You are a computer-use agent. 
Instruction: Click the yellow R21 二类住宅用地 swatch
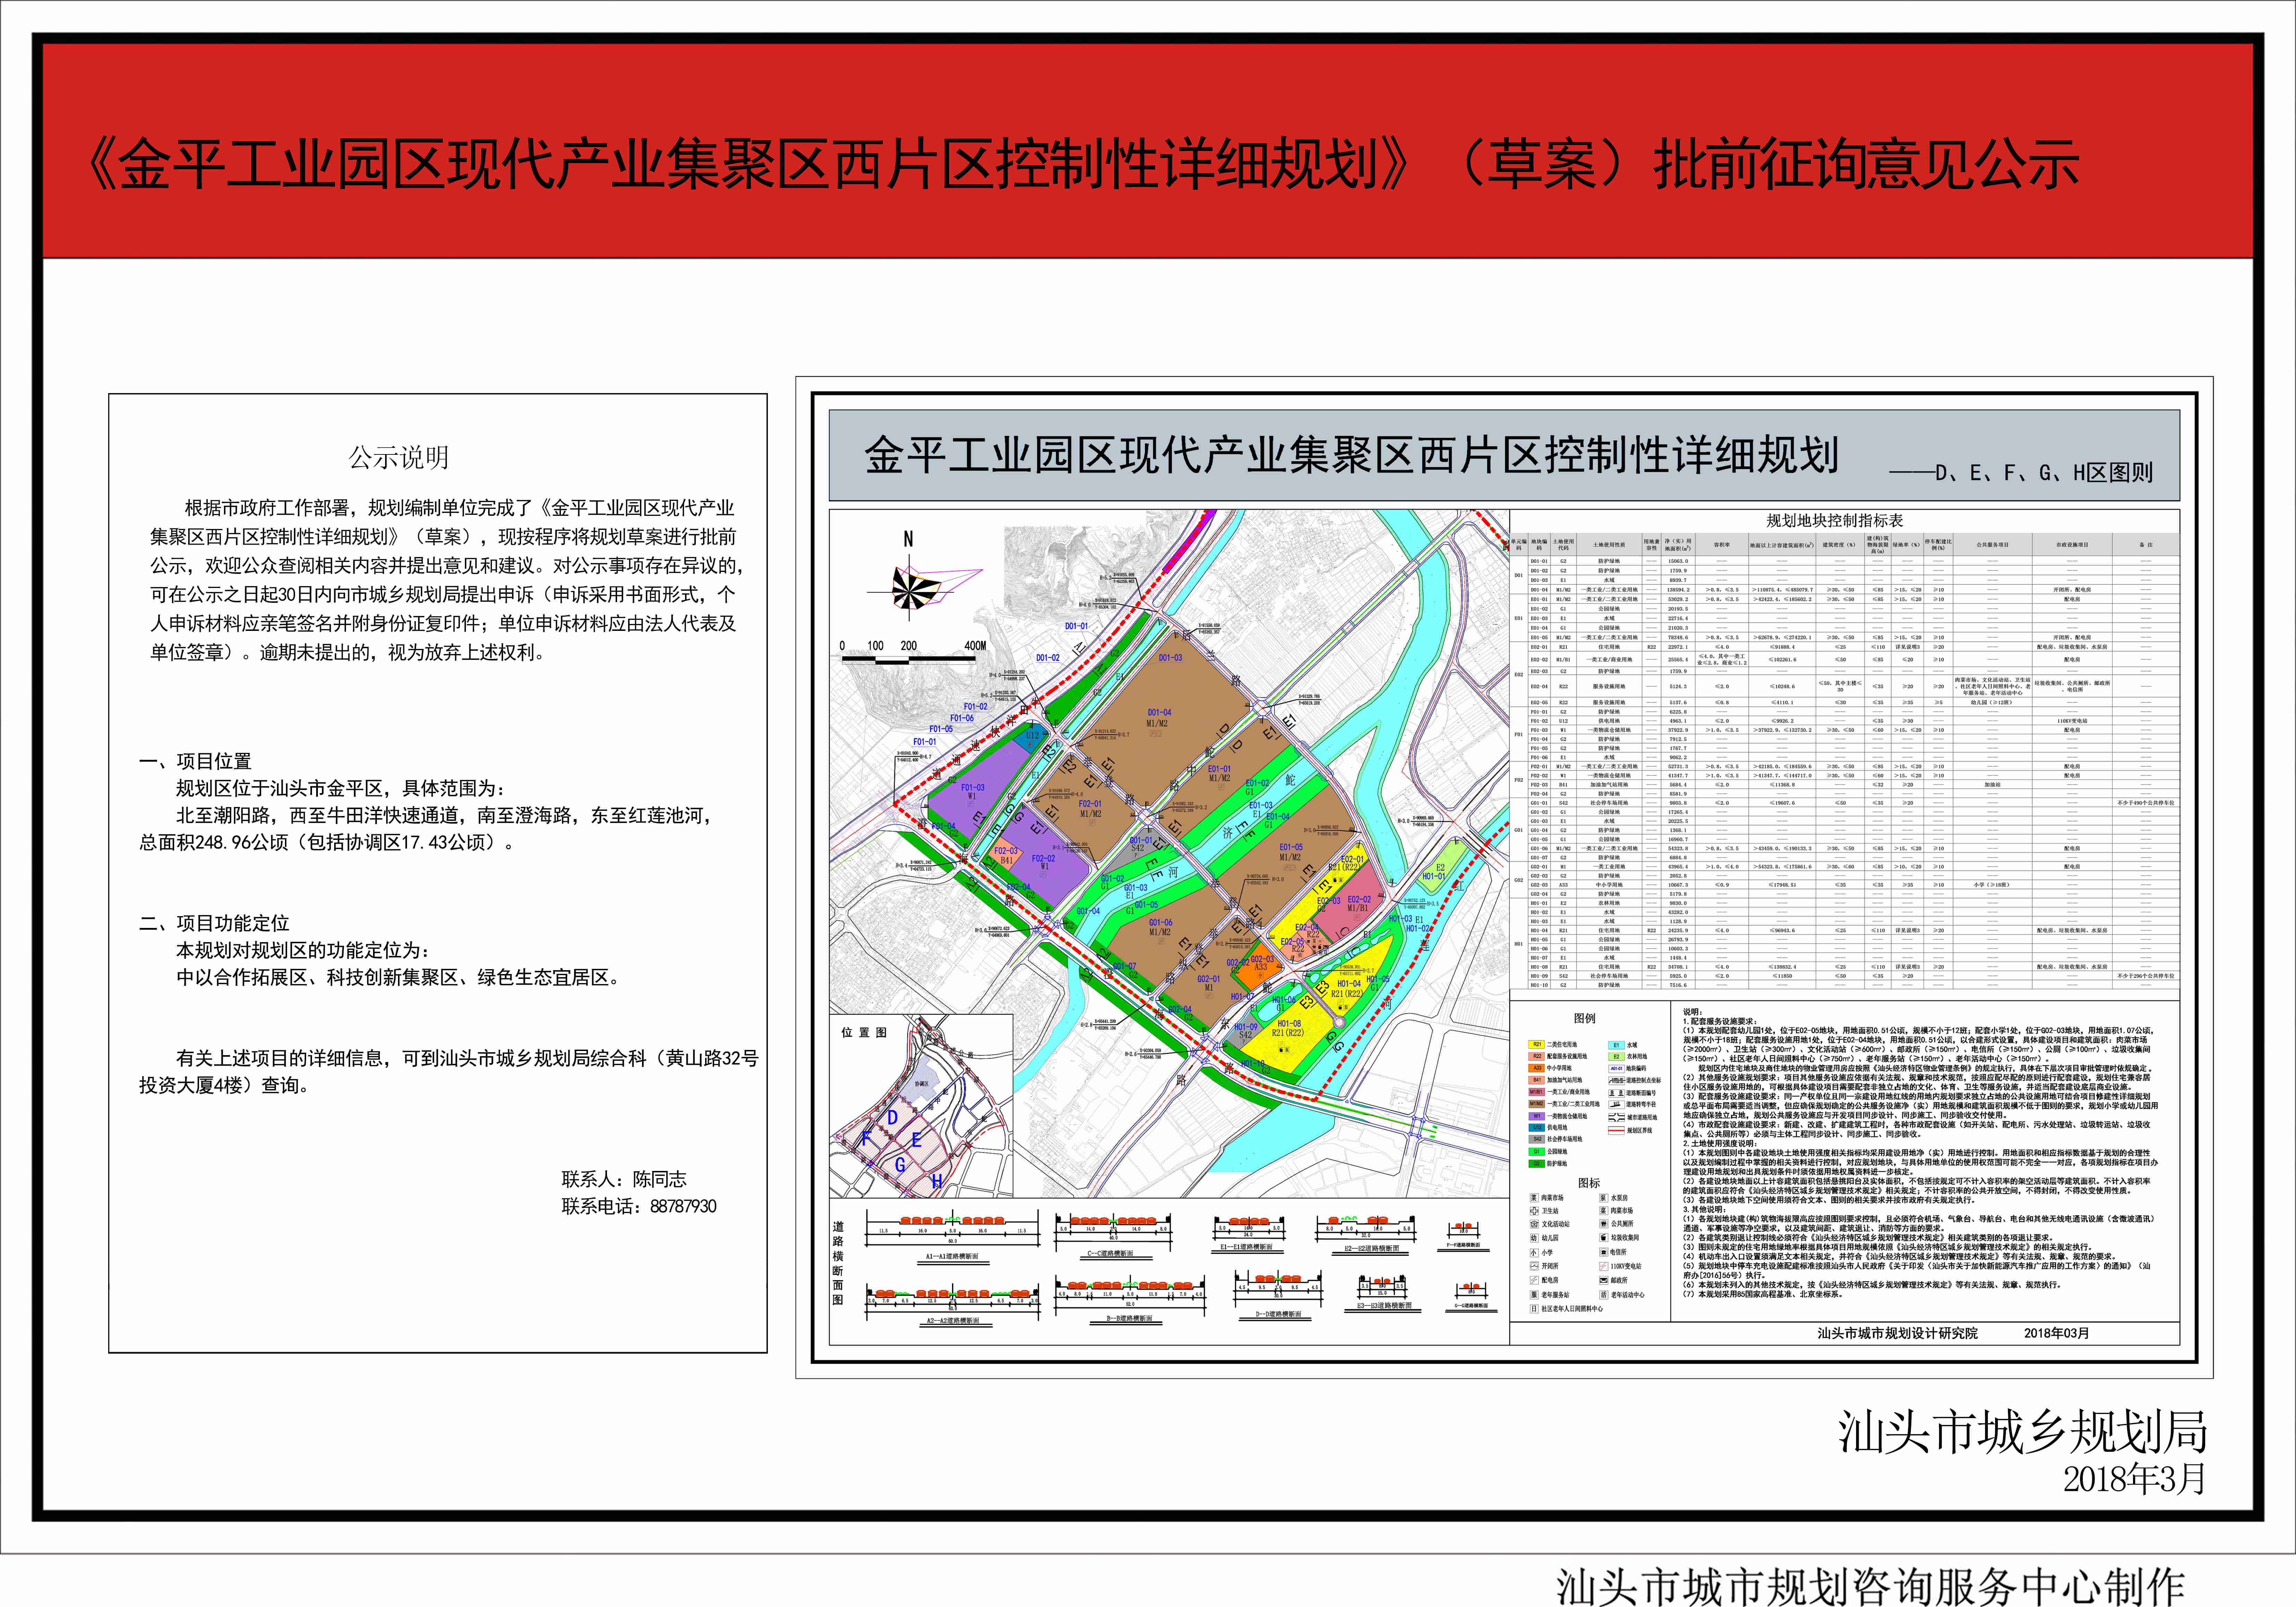tap(1537, 1045)
